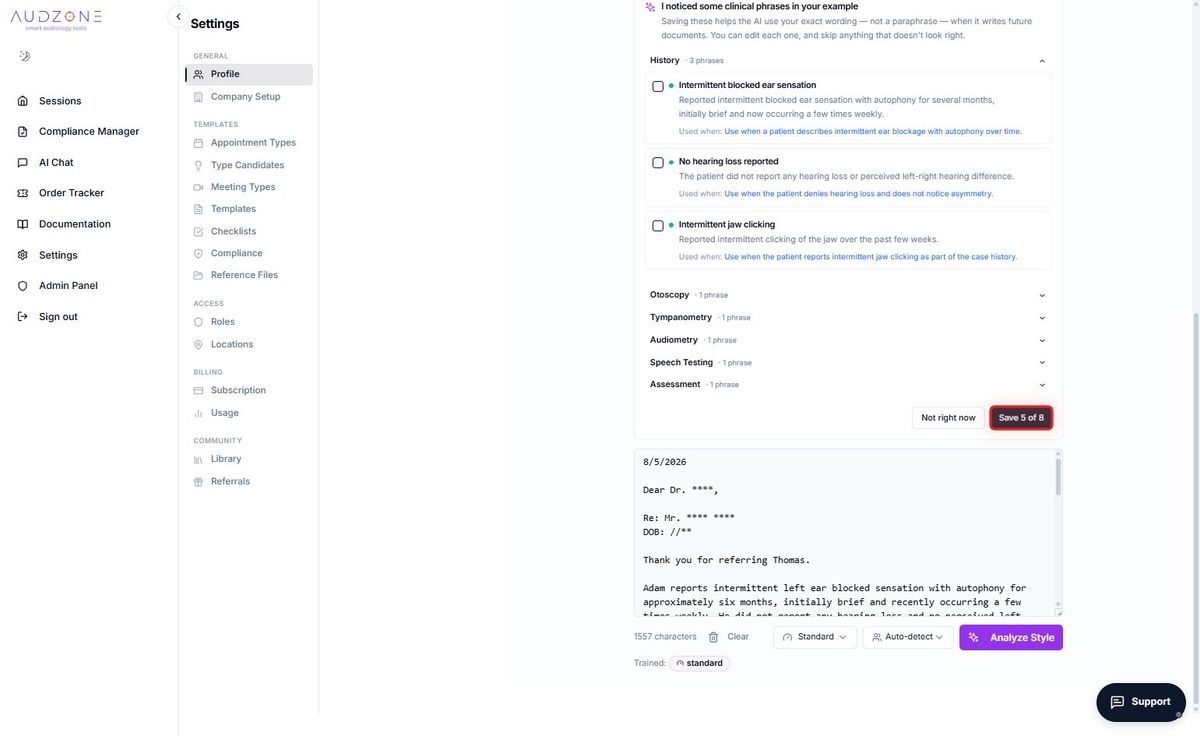Click the Analyze Style button

tap(1011, 637)
